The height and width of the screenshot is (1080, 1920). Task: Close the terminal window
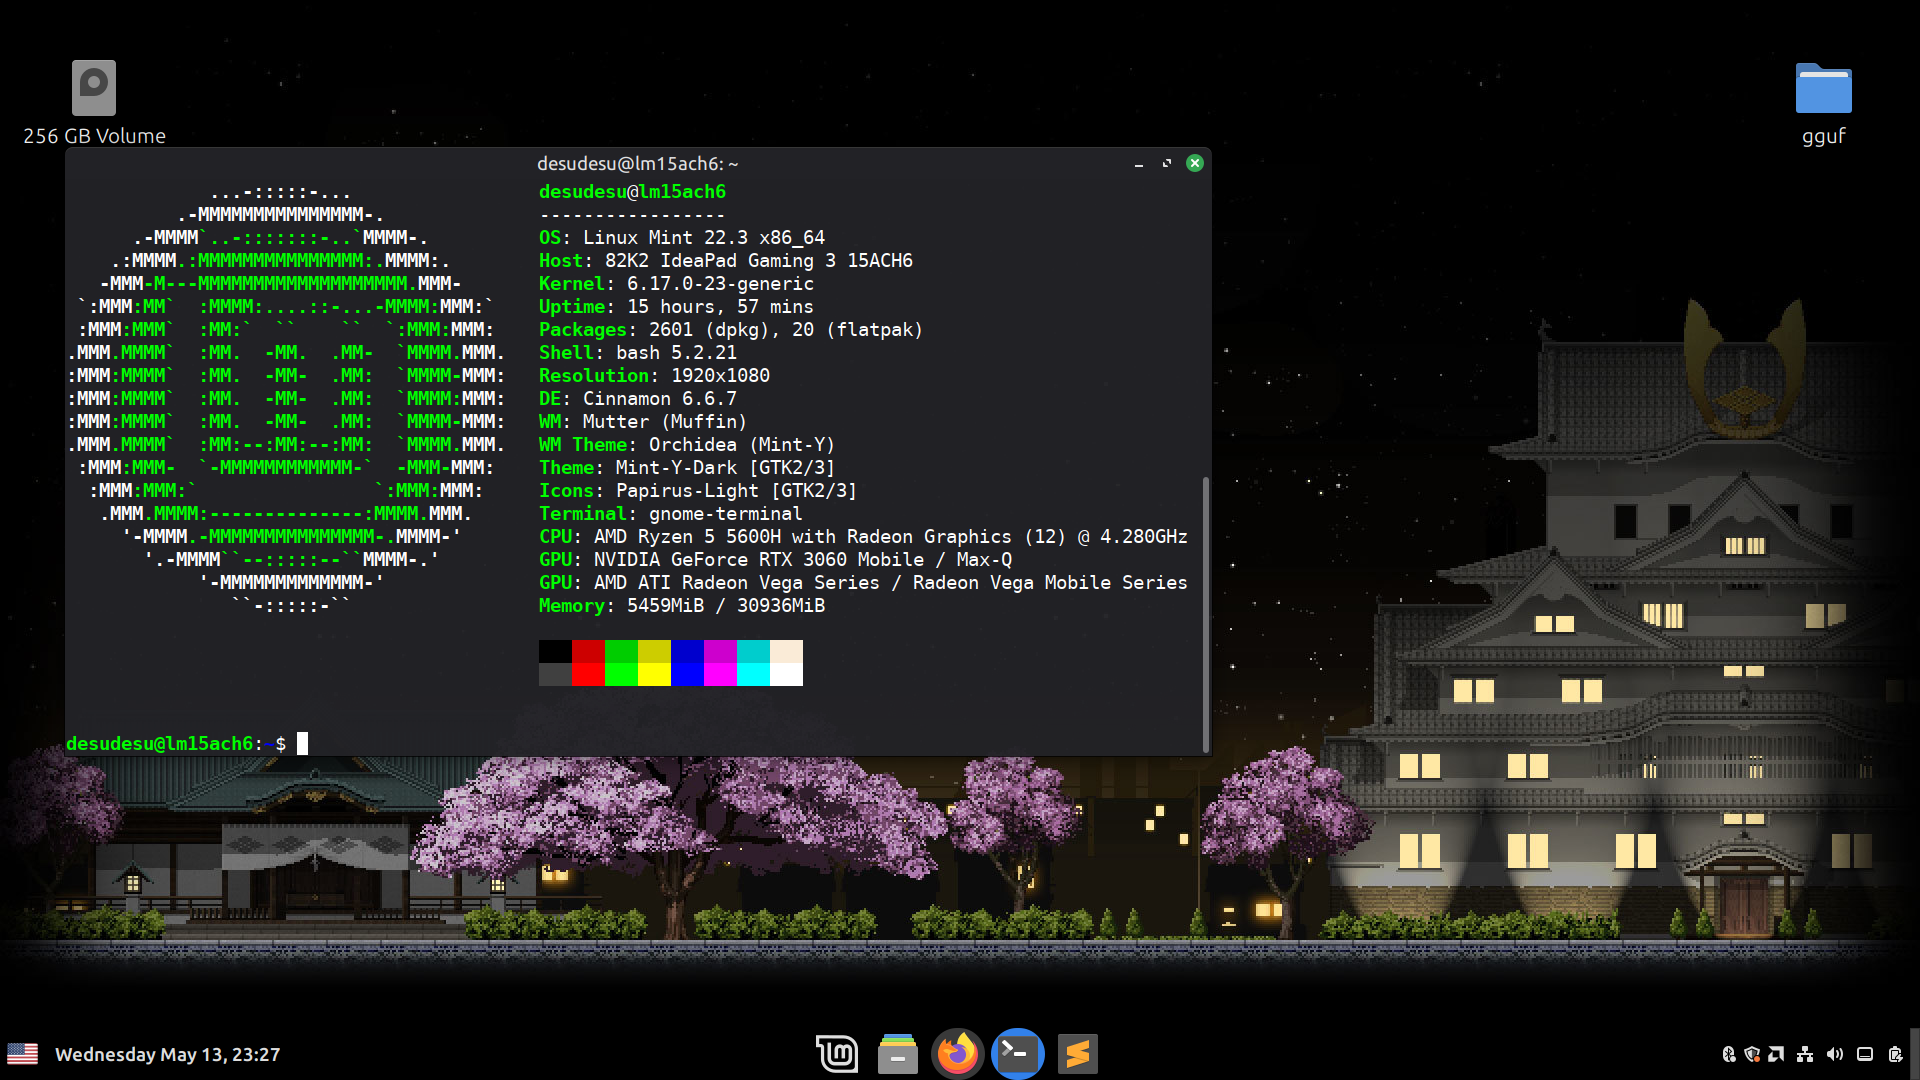click(x=1195, y=163)
